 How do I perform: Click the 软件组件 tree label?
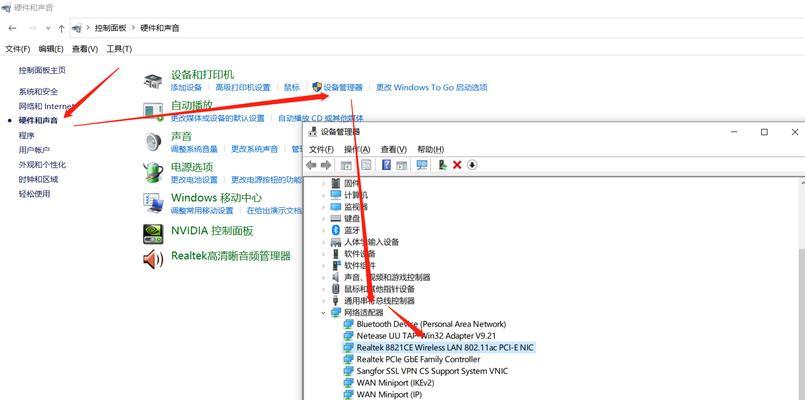point(360,265)
